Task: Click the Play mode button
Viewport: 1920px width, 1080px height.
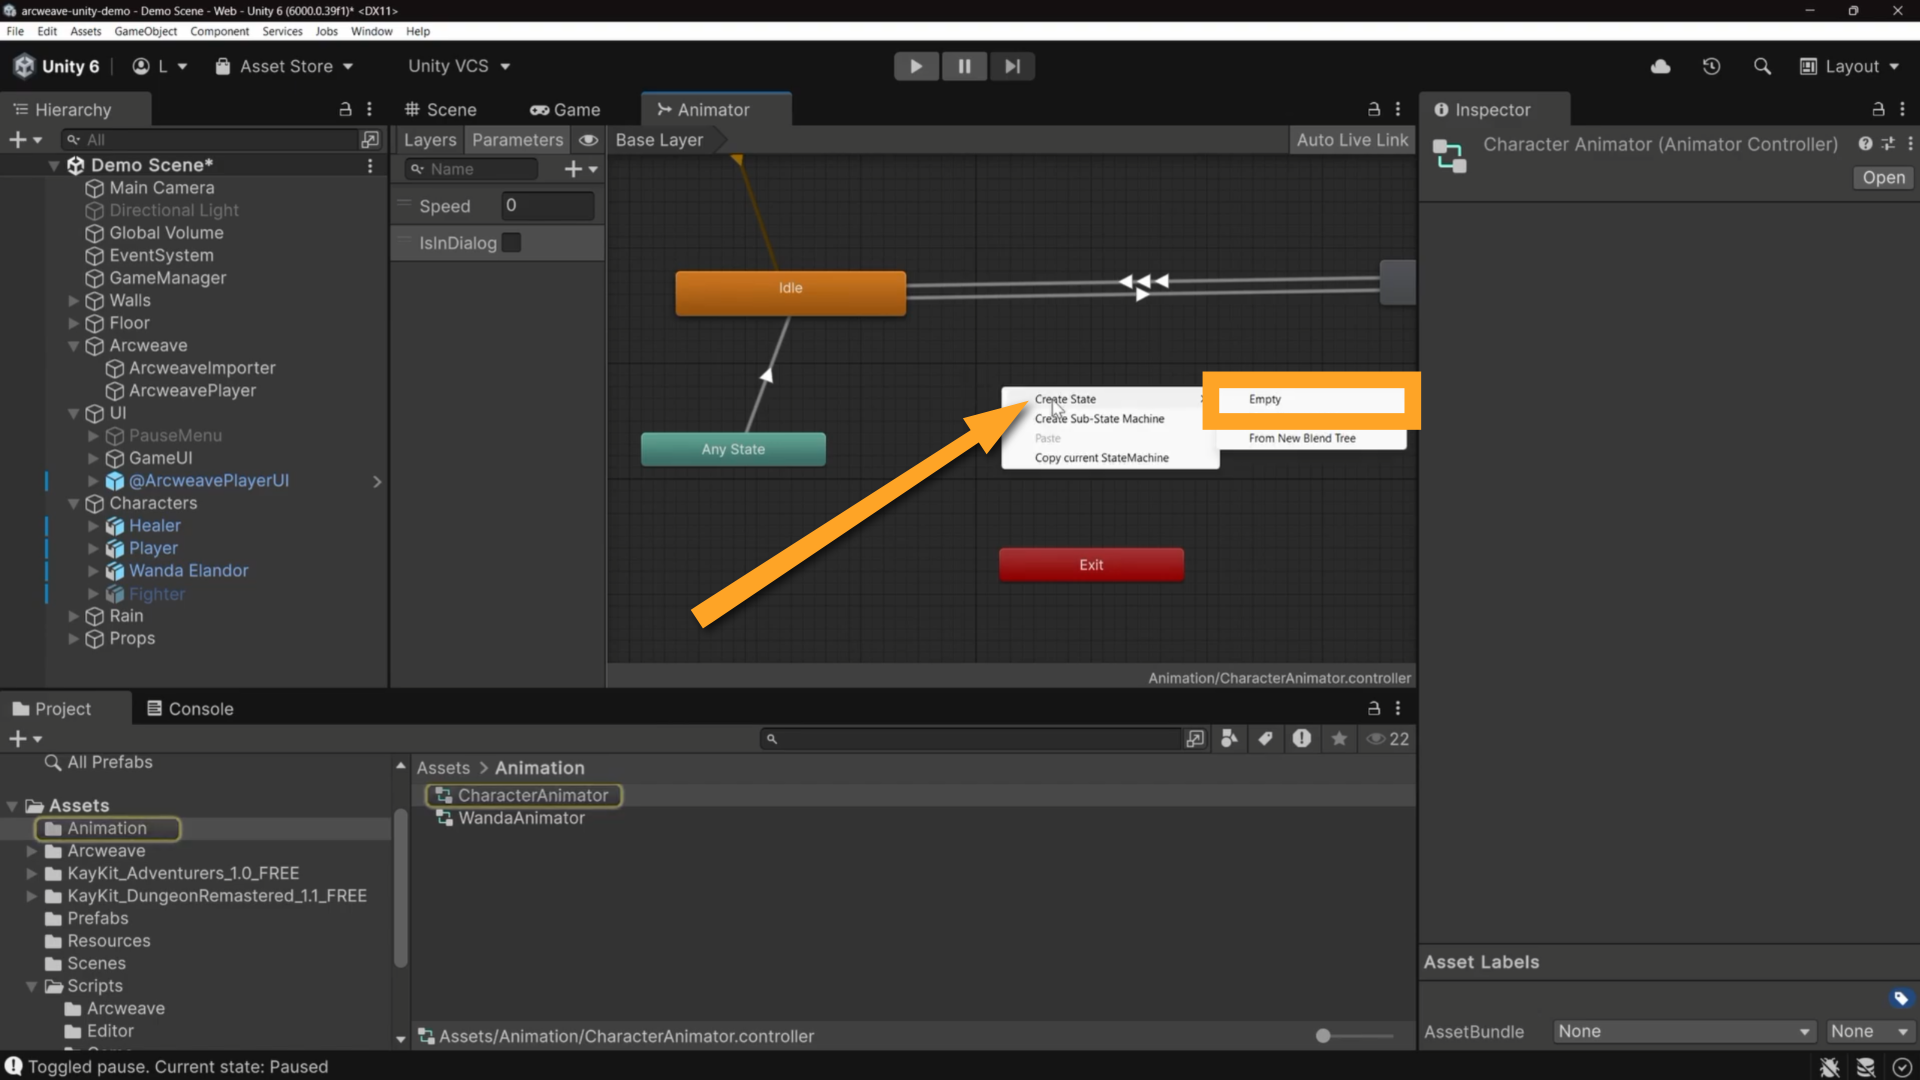Action: (x=915, y=66)
